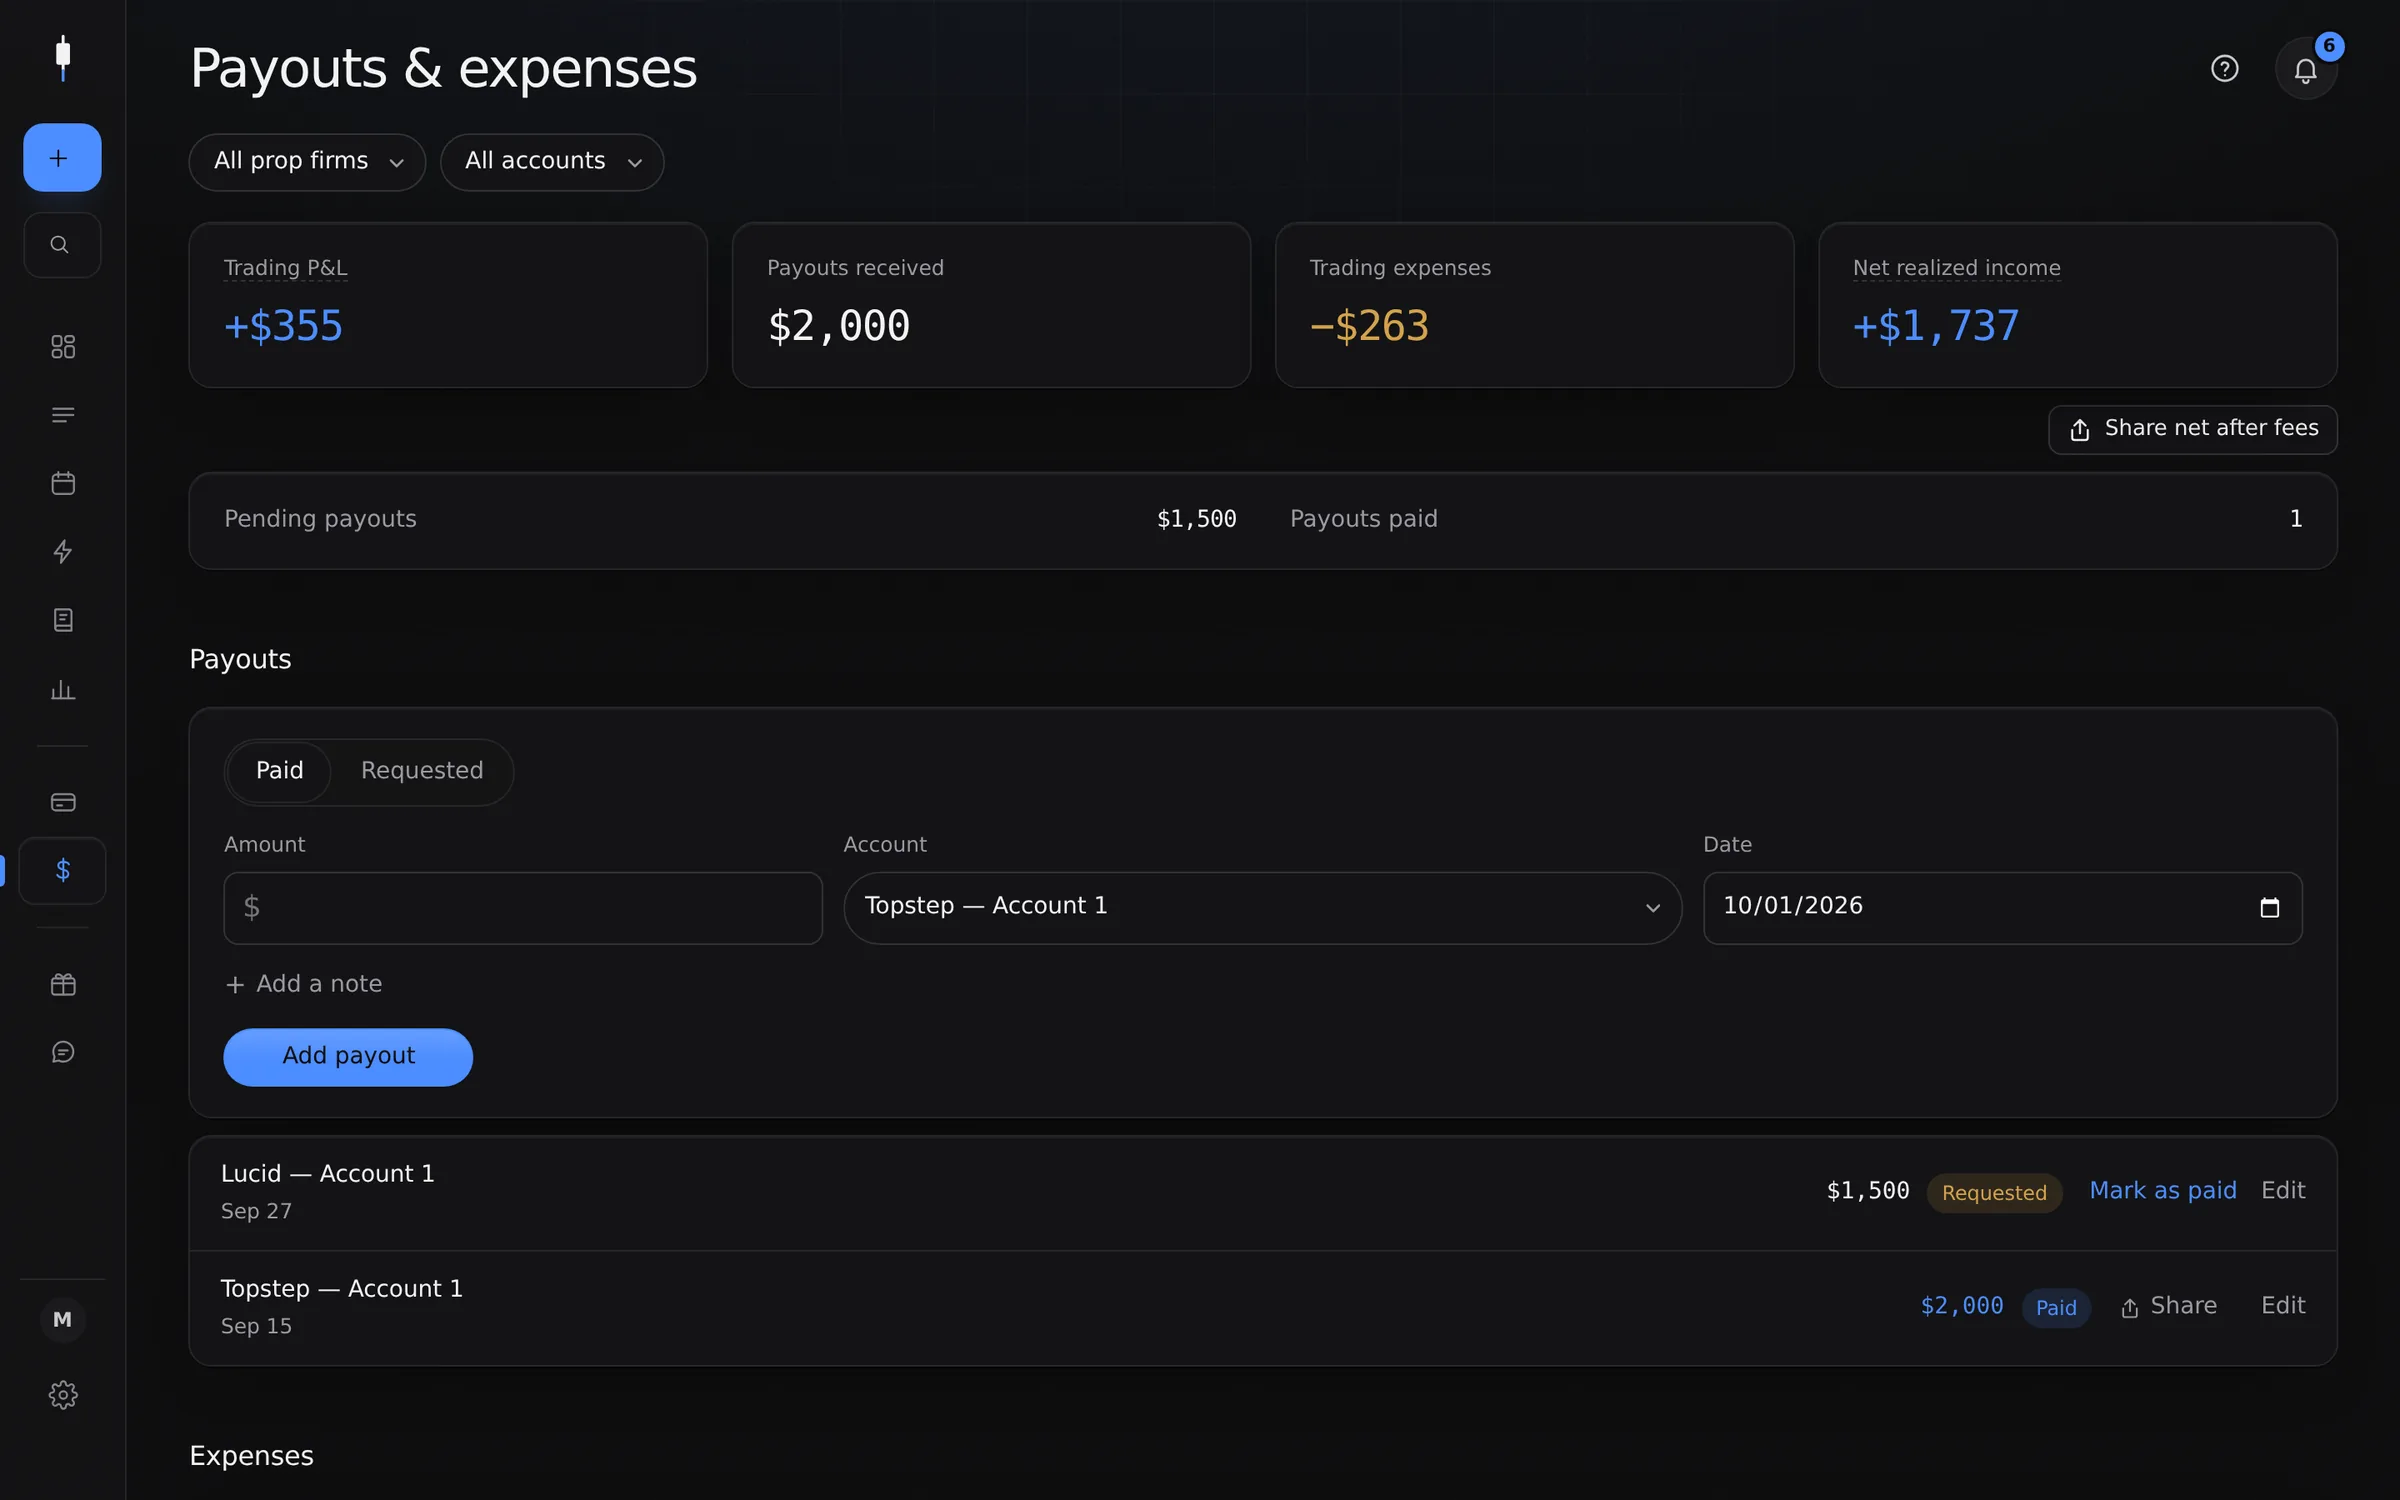Viewport: 2400px width, 1500px height.
Task: Click the blue plus button in sidebar
Action: pyautogui.click(x=62, y=157)
